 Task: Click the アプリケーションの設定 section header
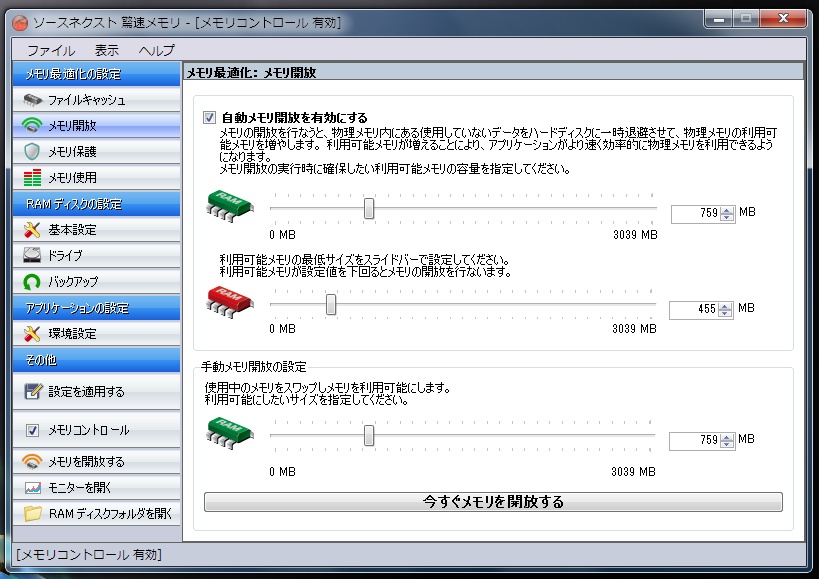point(97,308)
